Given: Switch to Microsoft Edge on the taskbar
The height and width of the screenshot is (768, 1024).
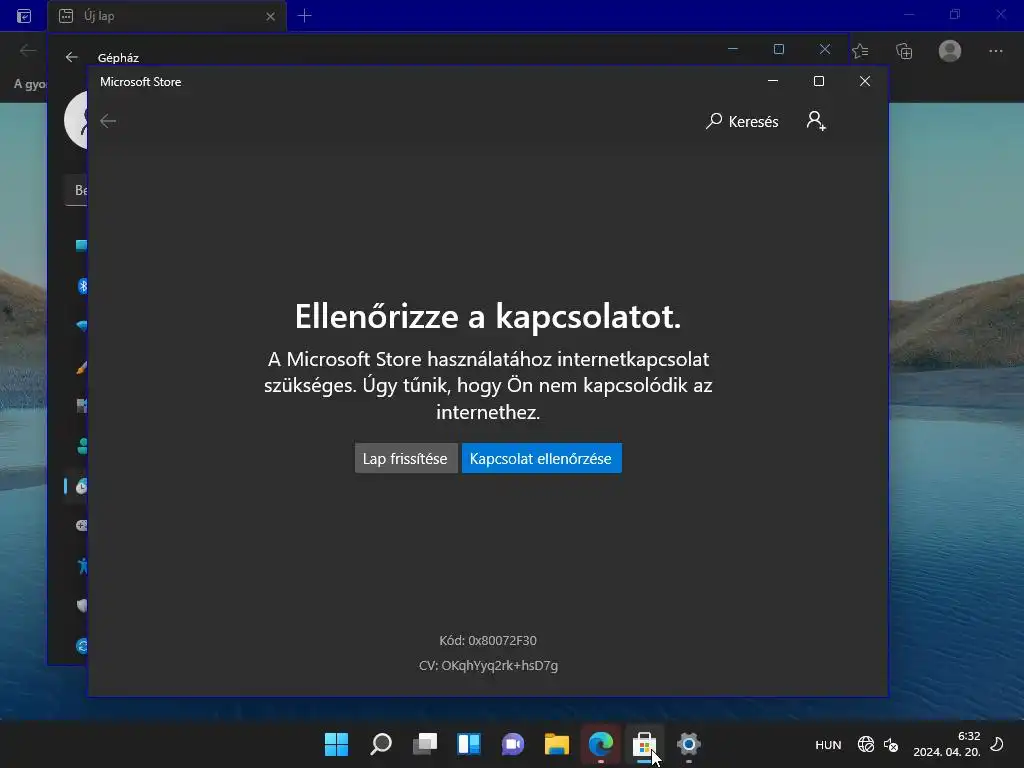Looking at the screenshot, I should pyautogui.click(x=601, y=744).
